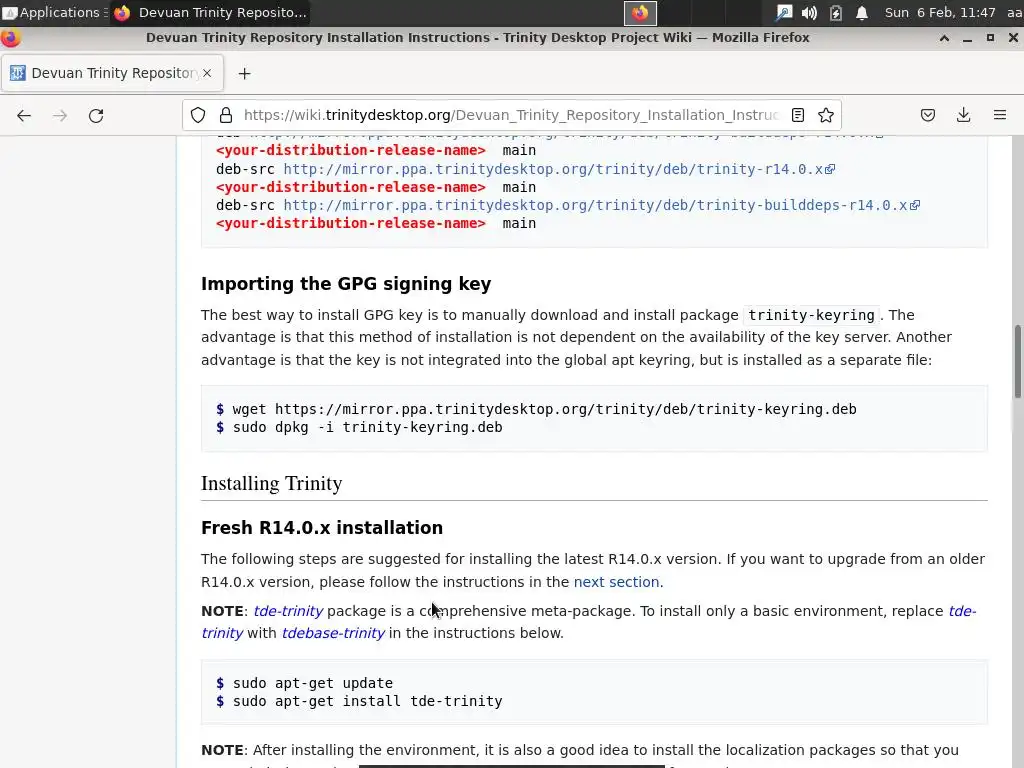Click the 'sudo apt-get update' command
This screenshot has height=768, width=1024.
point(304,684)
